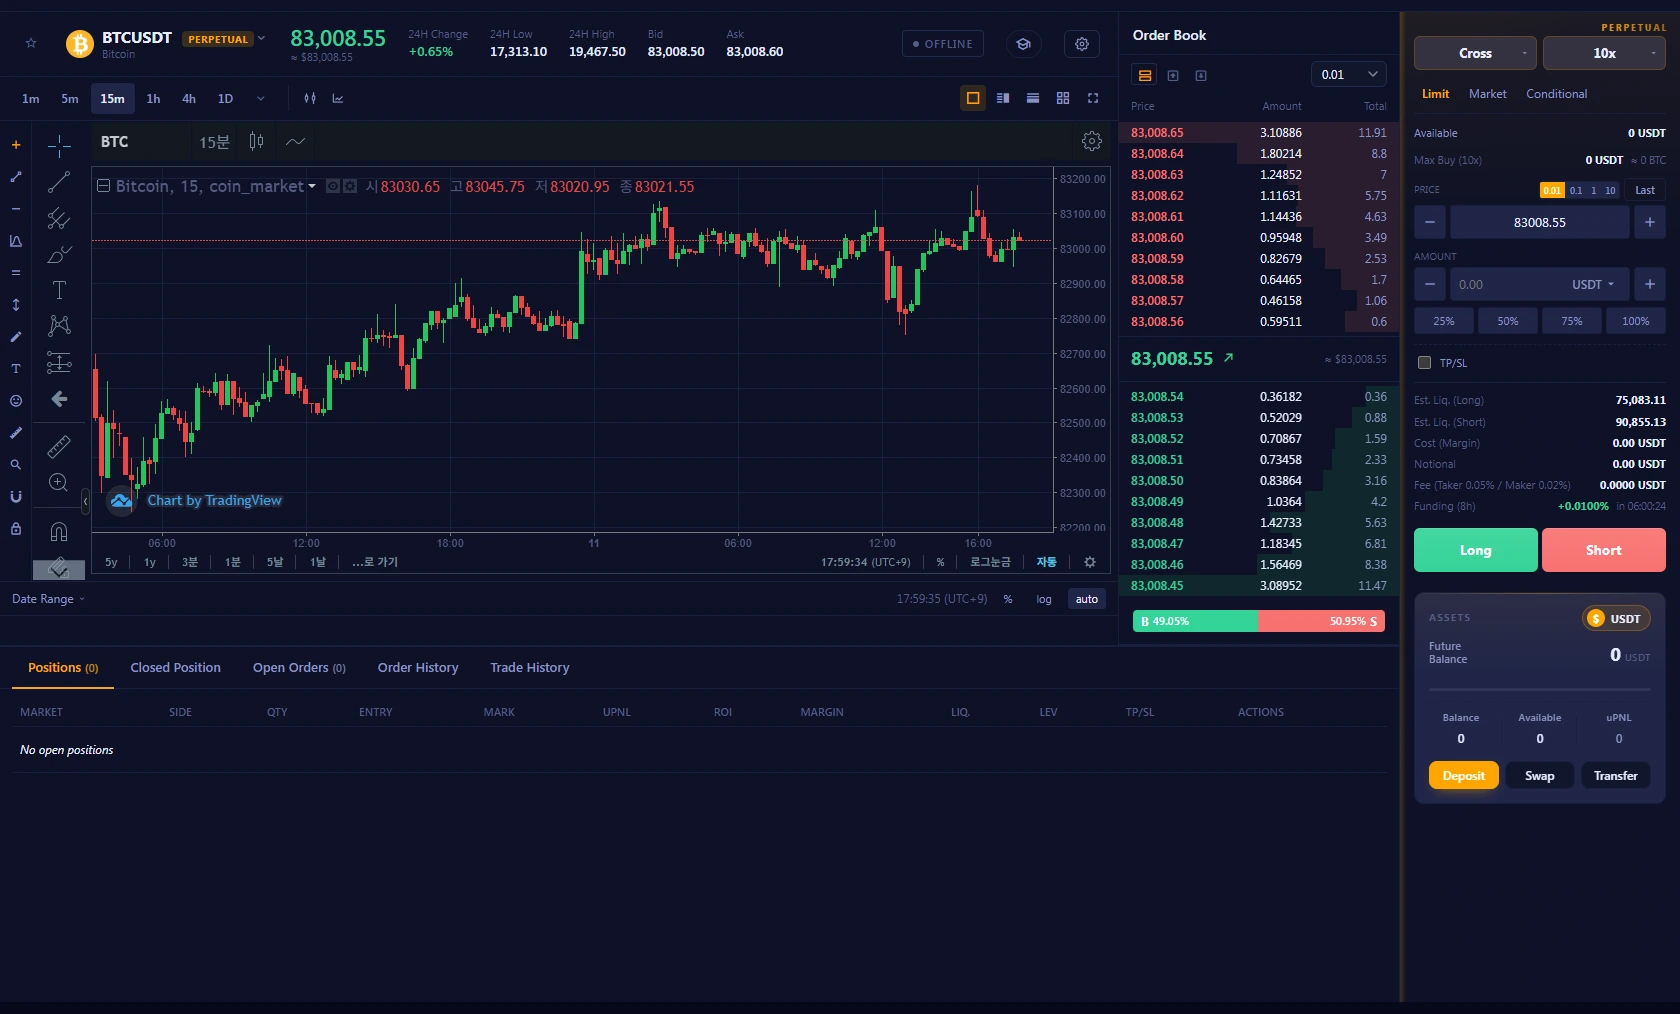Image resolution: width=1680 pixels, height=1014 pixels.
Task: Choose candlestick style icon next to 15분
Action: (256, 142)
